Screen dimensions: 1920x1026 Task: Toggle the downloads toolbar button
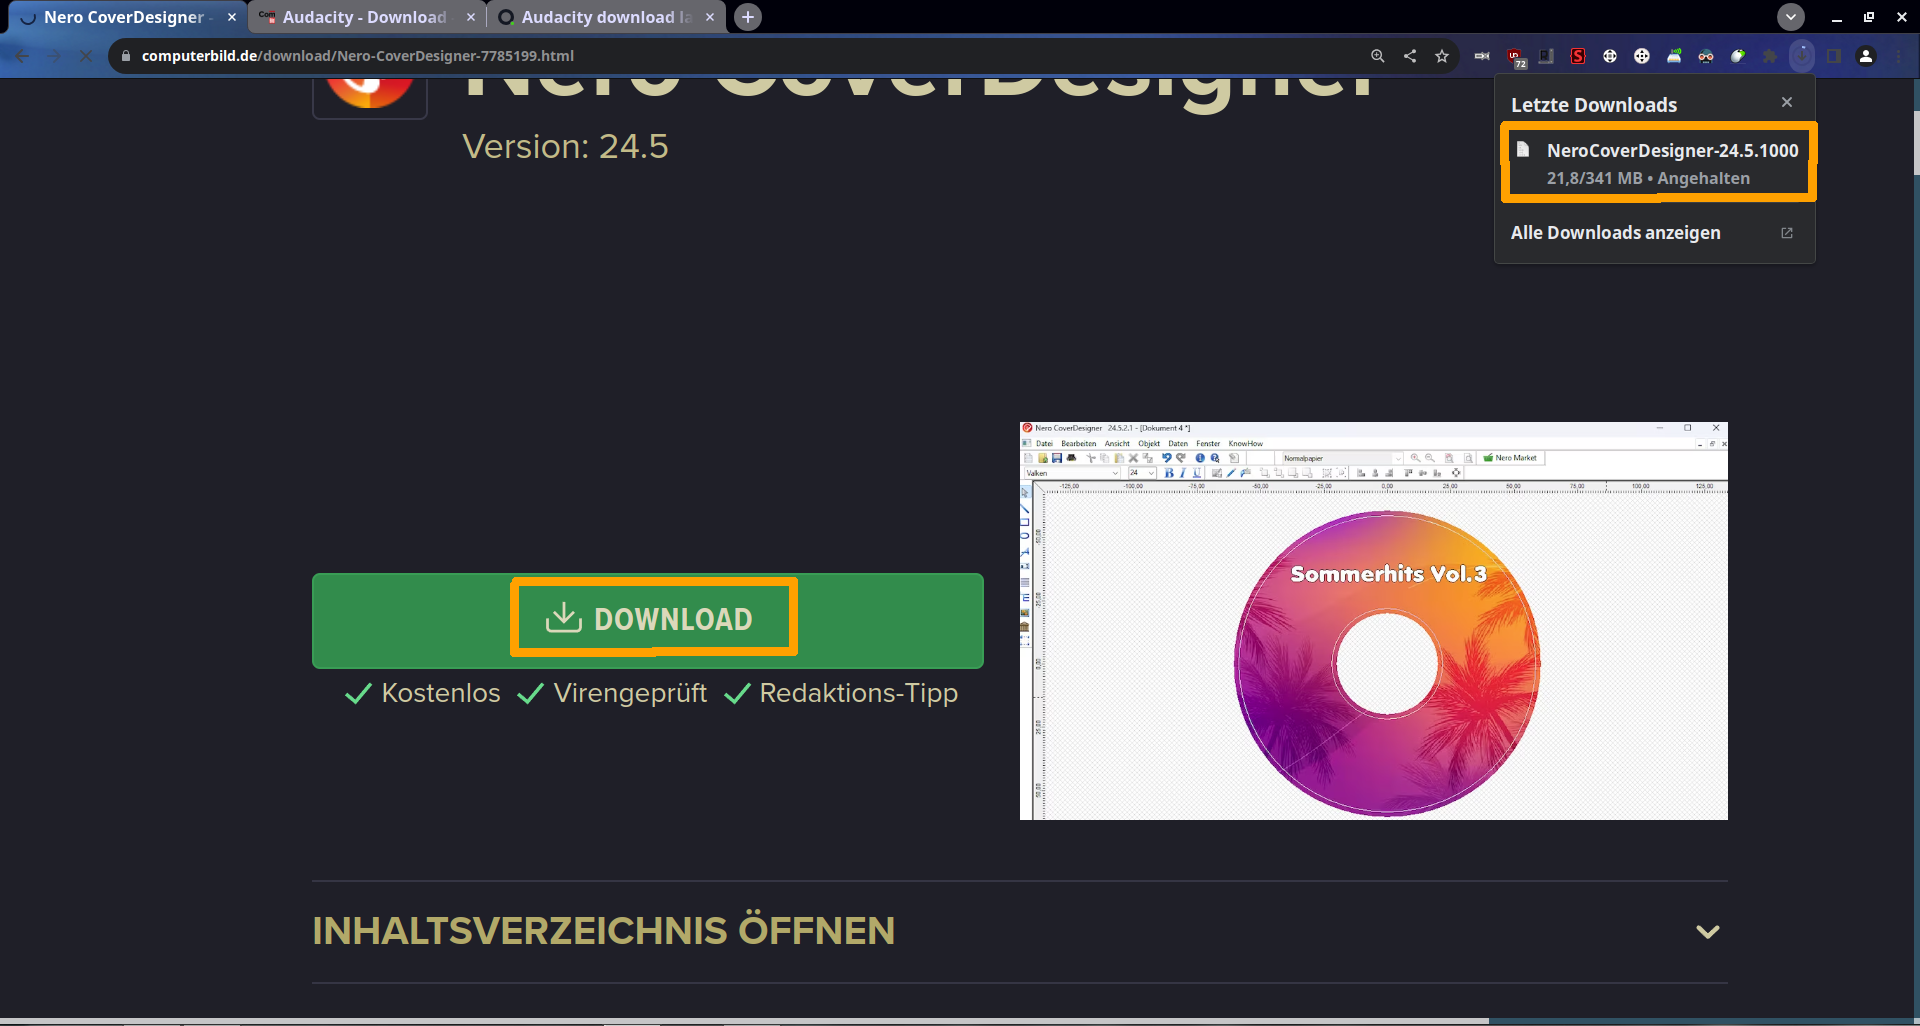[1802, 56]
